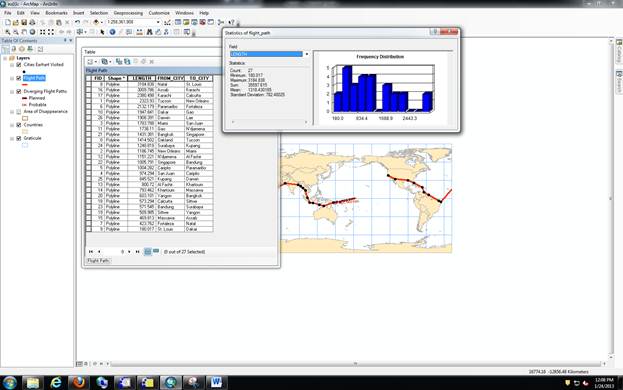Toggle the Graticule layer checkbox
This screenshot has height=390, width=623.
19,138
